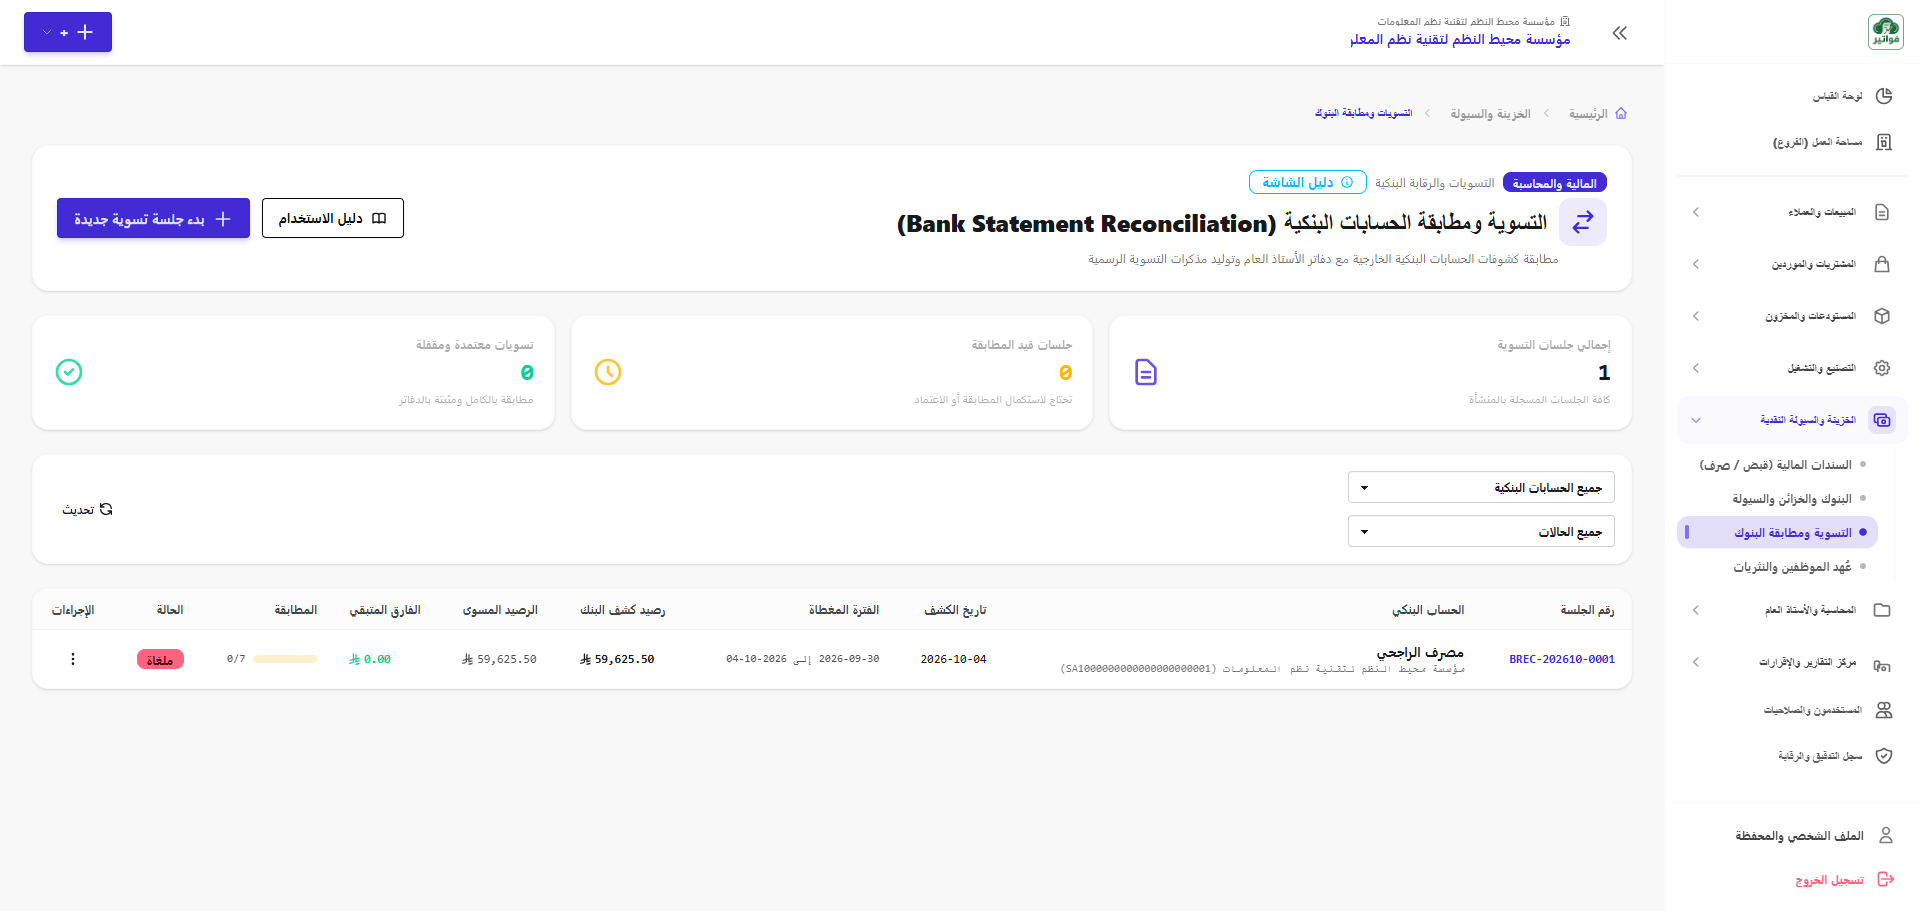Expand مركز التقارير والإقرارات sidebar chevron

tap(1696, 662)
